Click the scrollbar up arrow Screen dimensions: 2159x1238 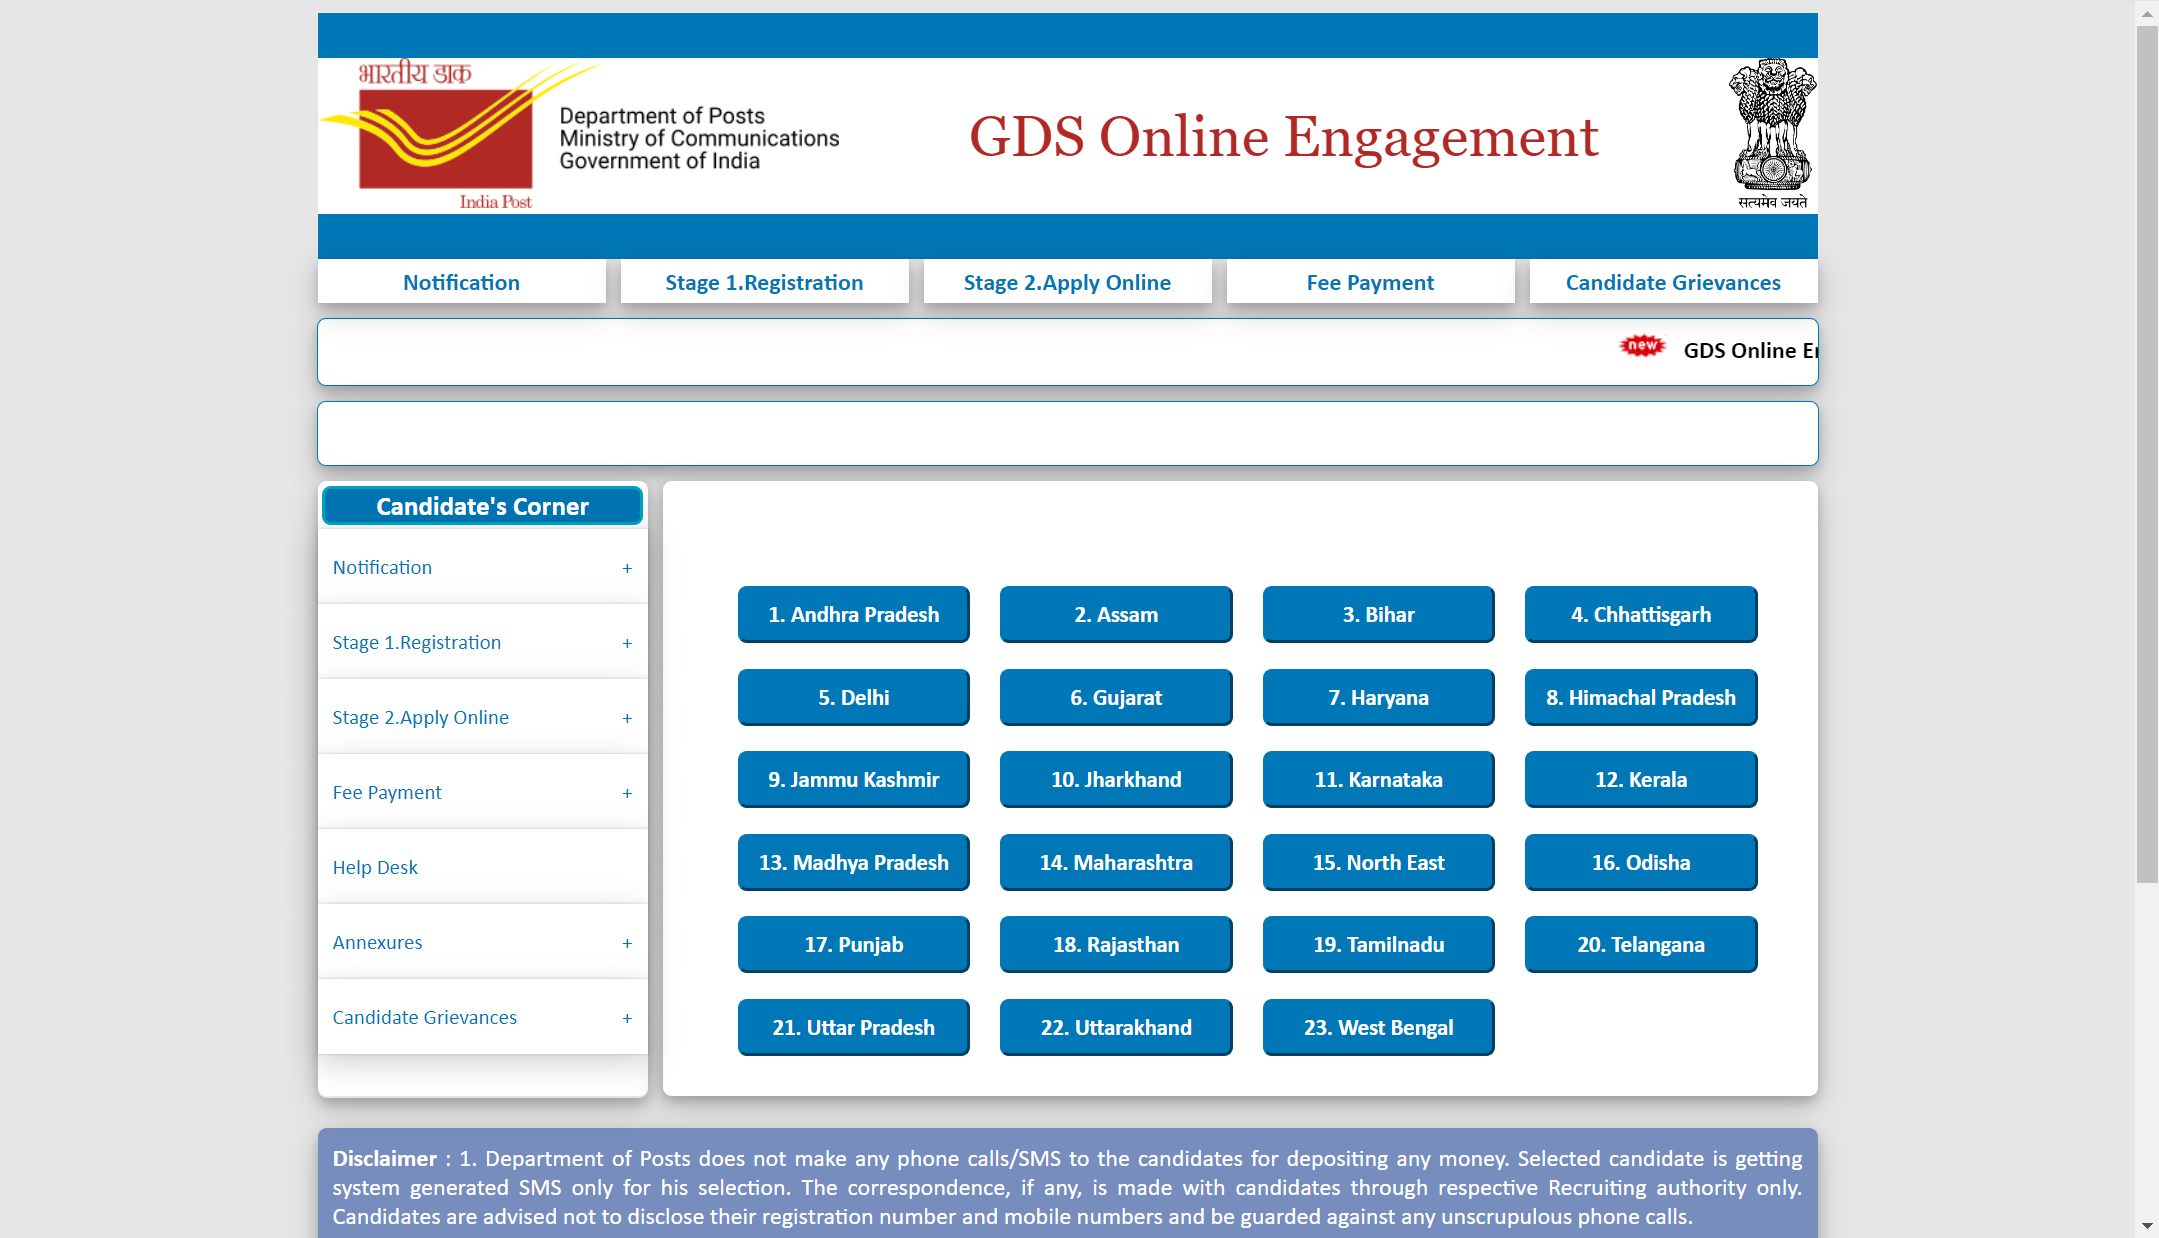tap(2147, 14)
